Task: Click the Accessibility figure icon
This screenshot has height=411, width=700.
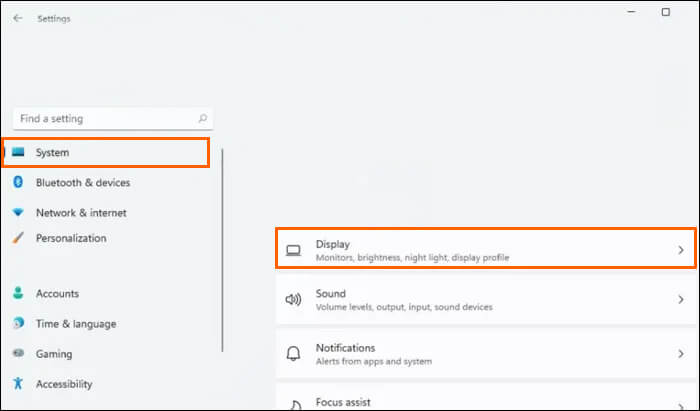Action: 18,383
